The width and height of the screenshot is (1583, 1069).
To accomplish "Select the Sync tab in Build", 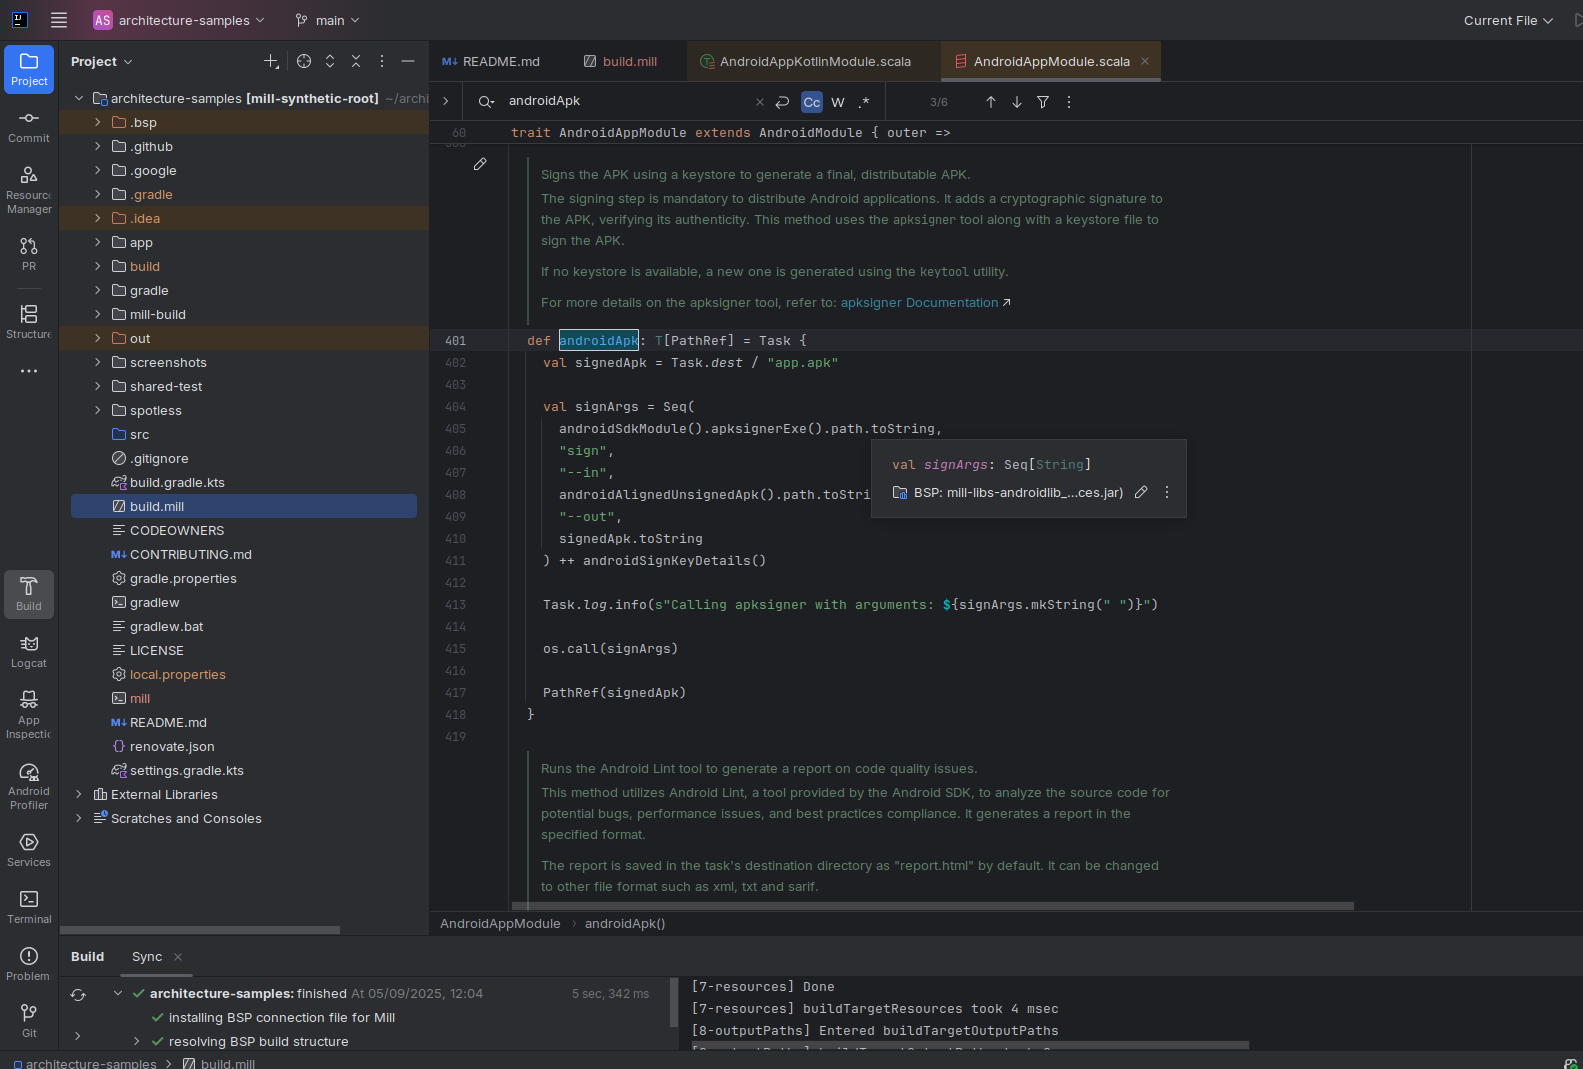I will coord(147,957).
